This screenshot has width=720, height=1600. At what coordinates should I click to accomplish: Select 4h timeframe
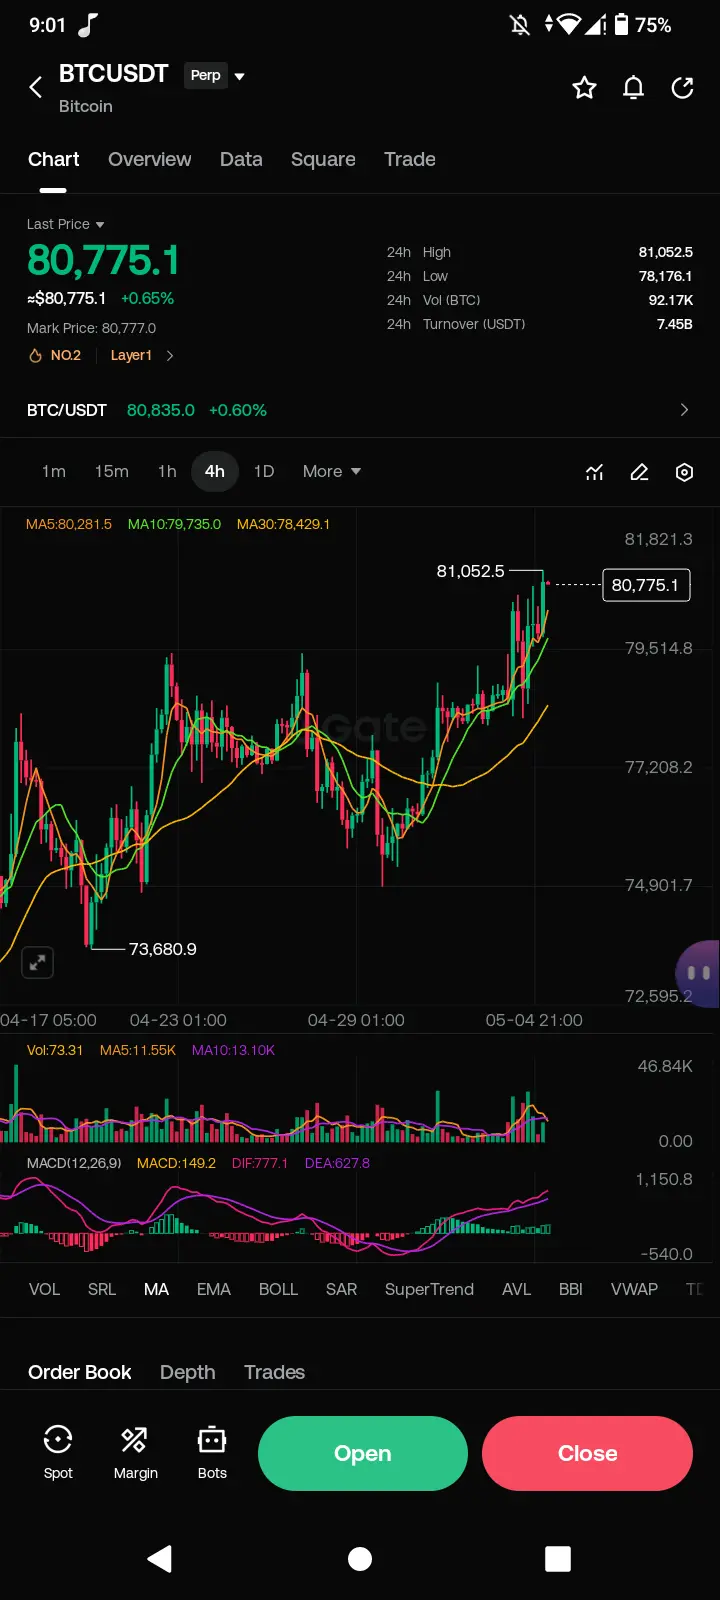(x=215, y=471)
